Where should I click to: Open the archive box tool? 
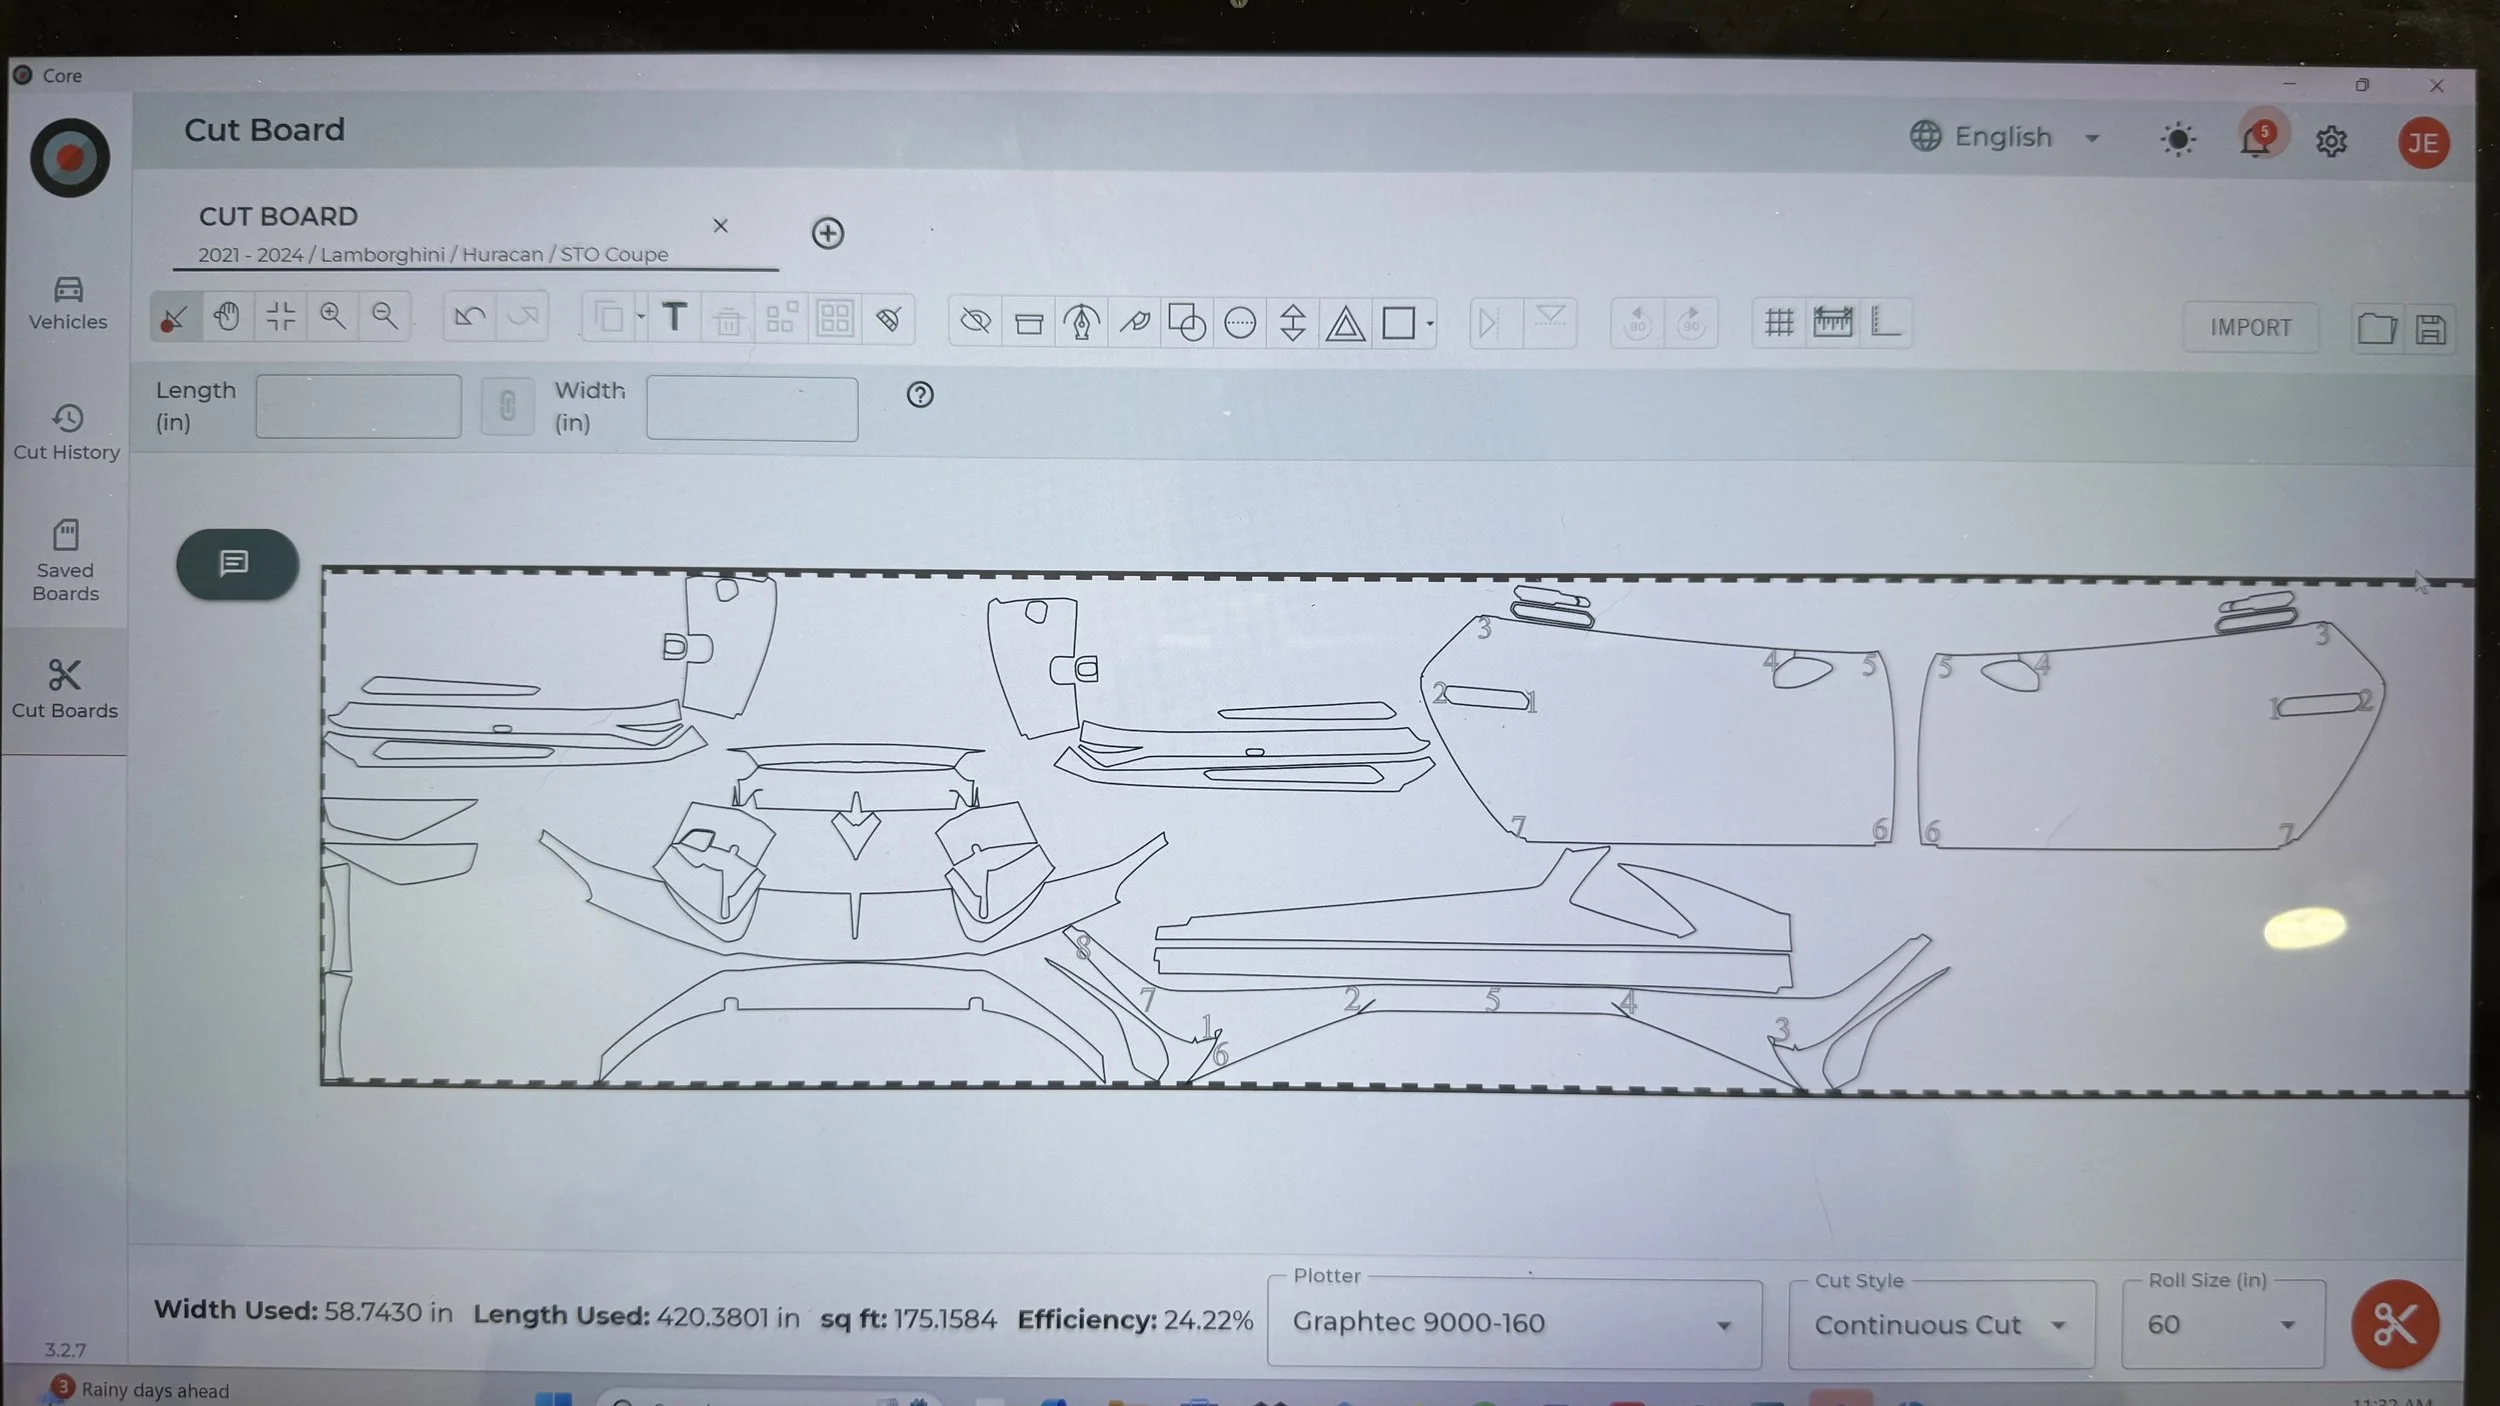tap(1029, 323)
